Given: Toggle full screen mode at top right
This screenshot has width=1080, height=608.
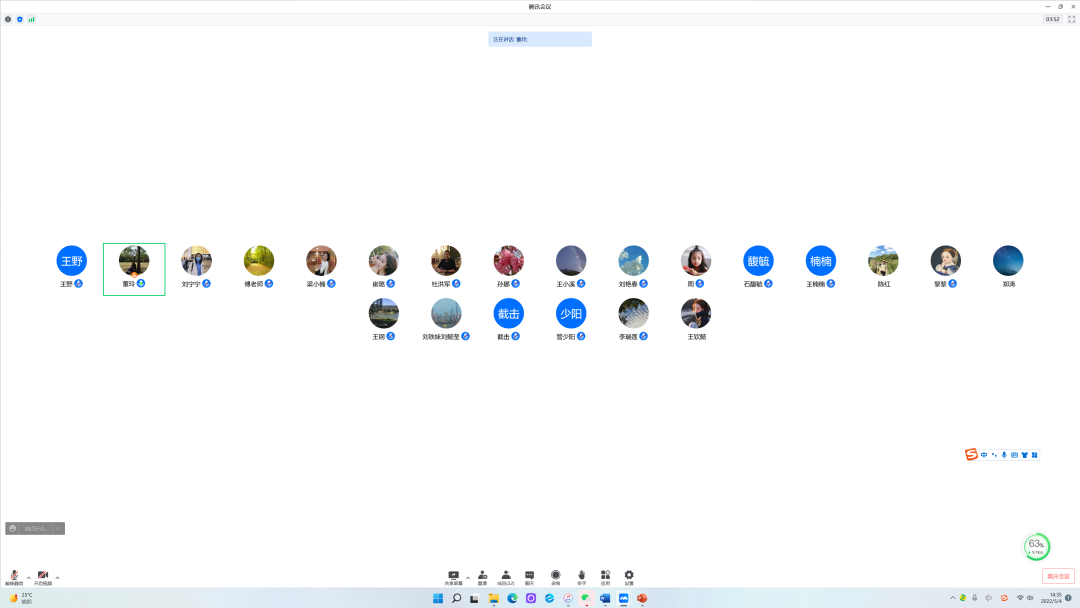Looking at the screenshot, I should [1071, 19].
